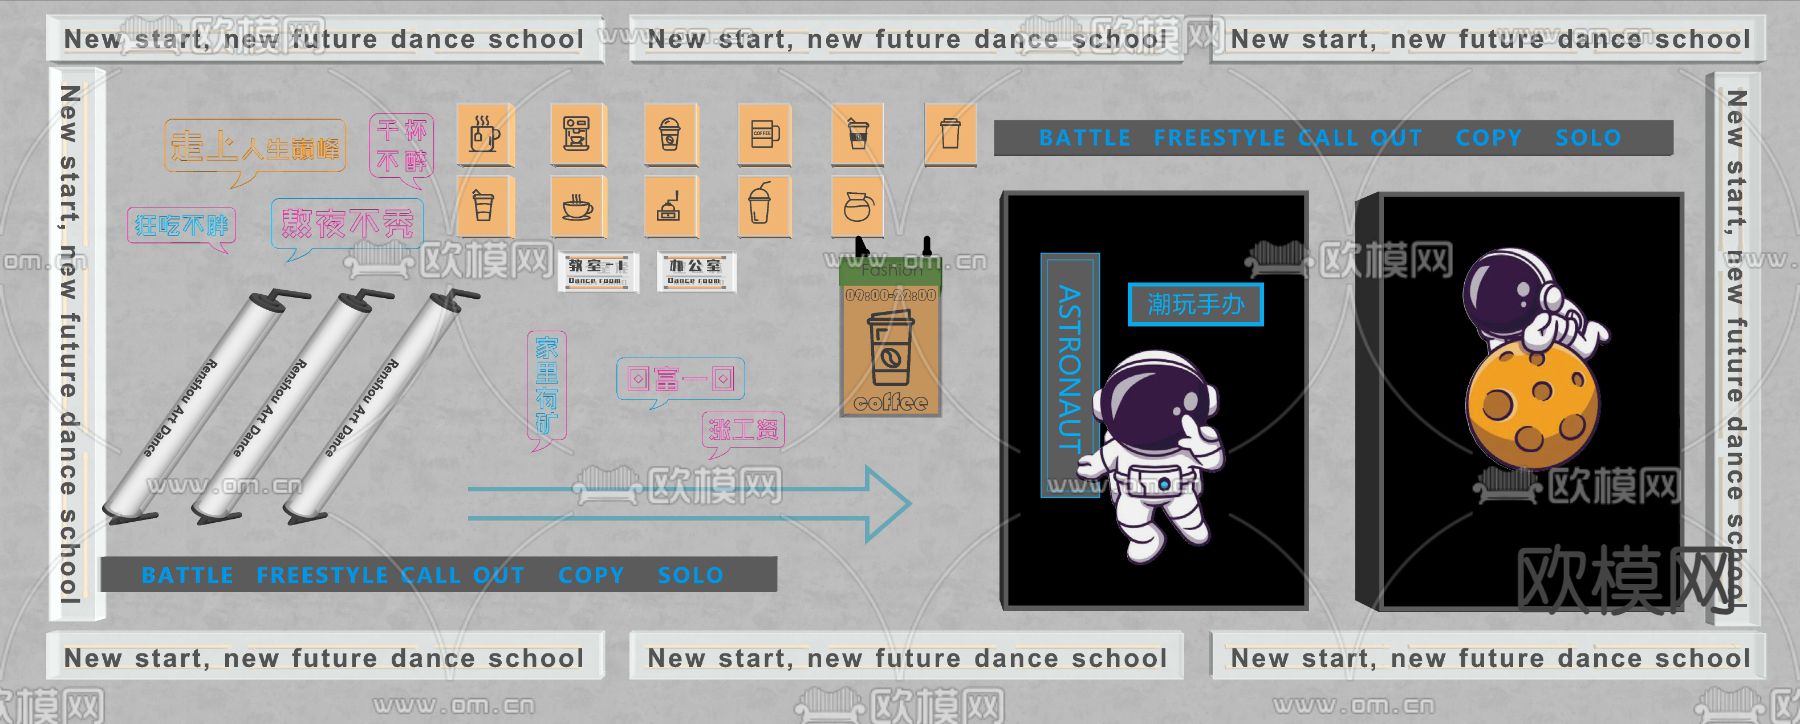The image size is (1800, 724).
Task: Select the word coffee on hanging sign
Action: click(x=890, y=403)
